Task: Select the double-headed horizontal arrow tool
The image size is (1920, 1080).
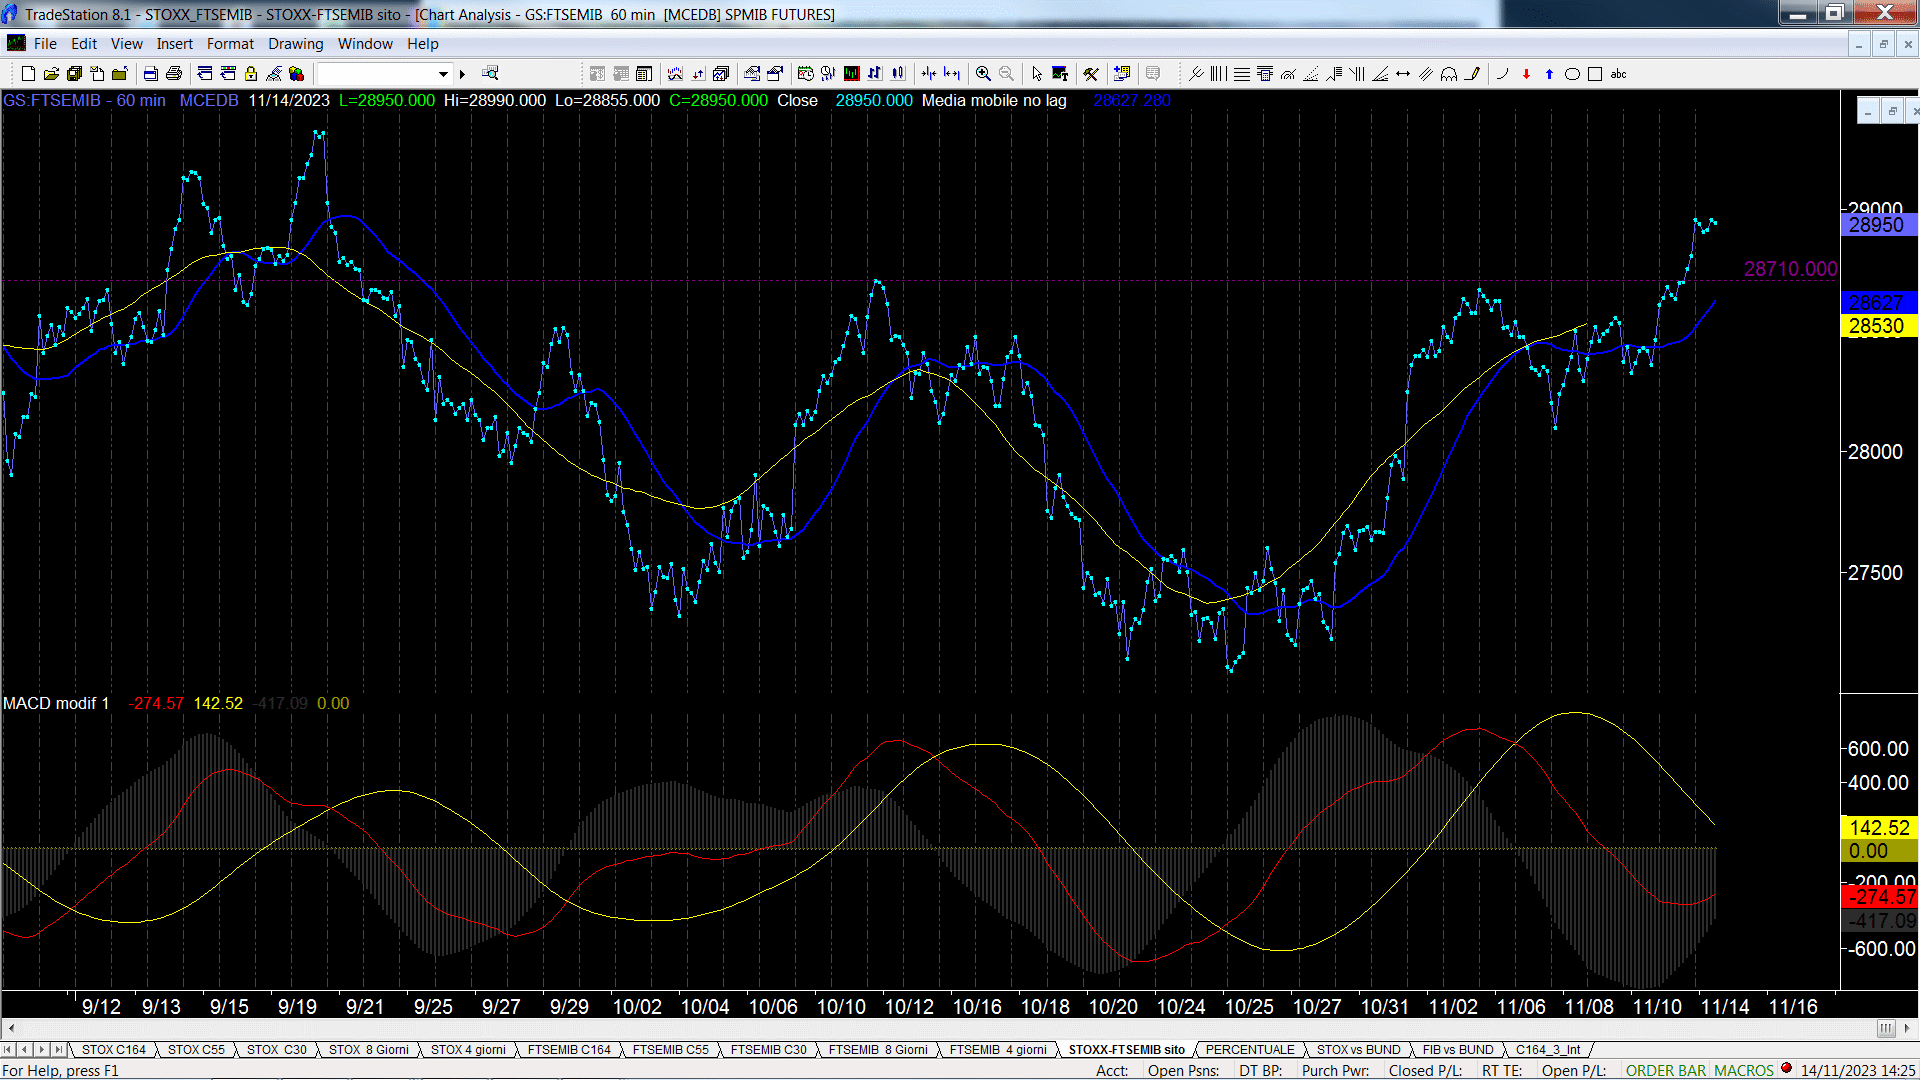Action: (1403, 73)
